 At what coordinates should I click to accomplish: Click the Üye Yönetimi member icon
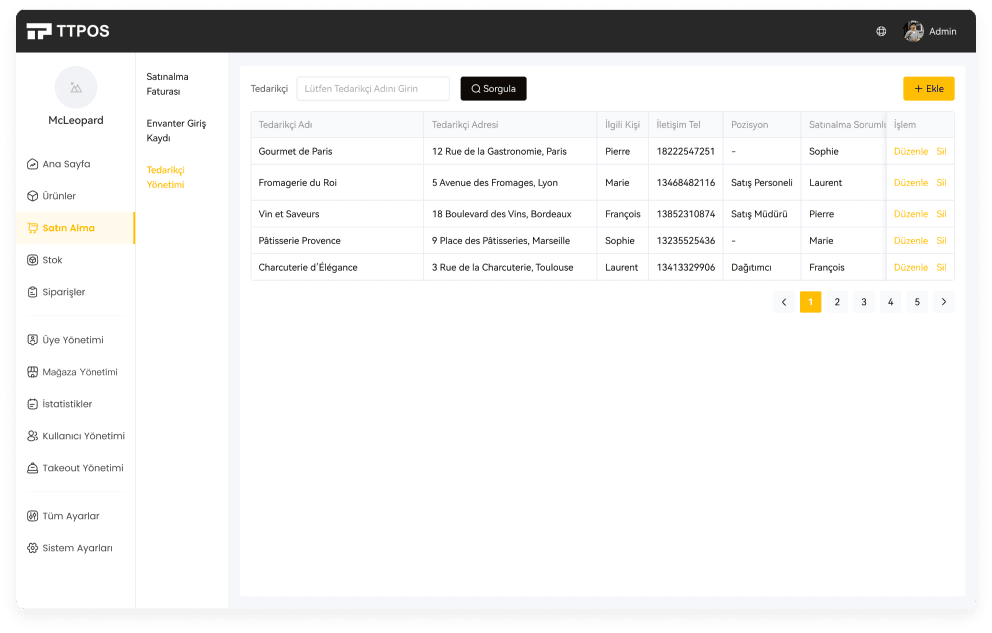click(32, 340)
